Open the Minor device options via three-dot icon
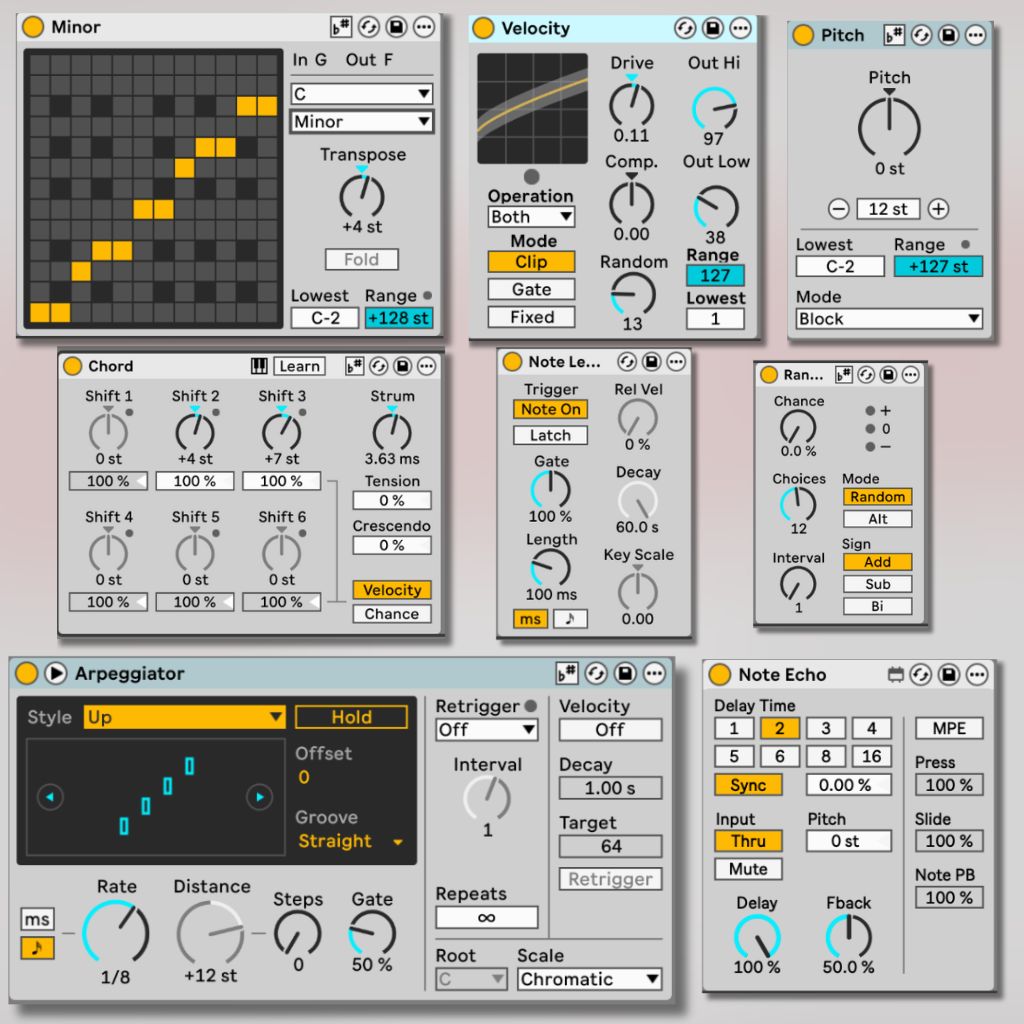The height and width of the screenshot is (1024, 1024). (x=423, y=27)
